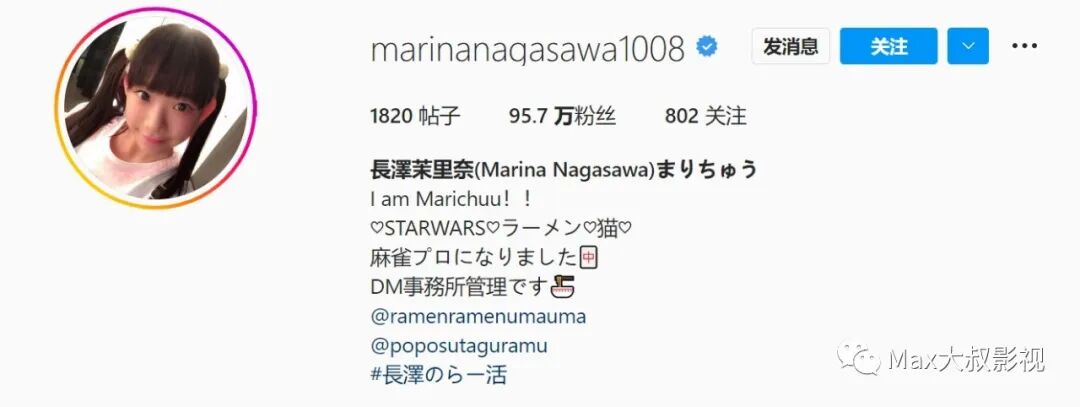Image resolution: width=1080 pixels, height=407 pixels.
Task: Click the ramen bowl emoji
Action: (x=563, y=286)
